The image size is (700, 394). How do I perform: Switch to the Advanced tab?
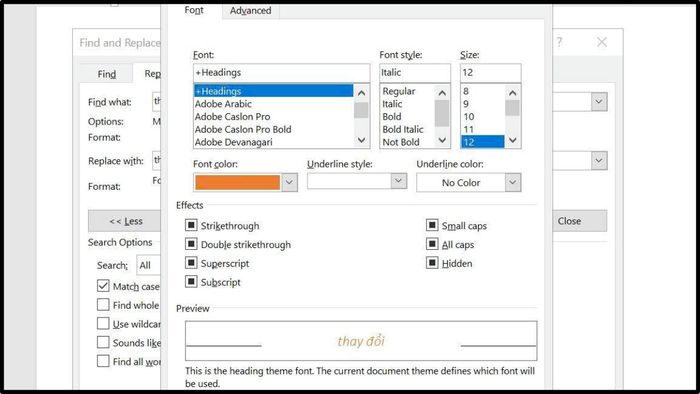[x=250, y=10]
